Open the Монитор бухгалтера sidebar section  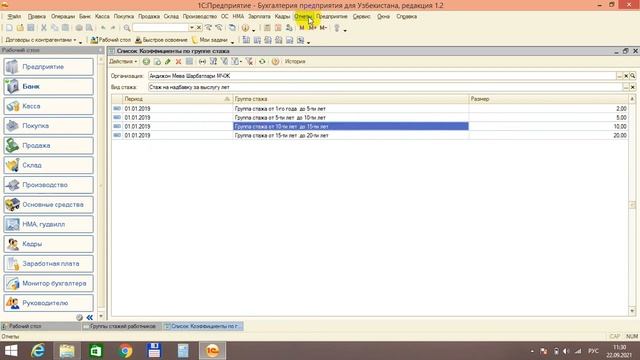pyautogui.click(x=49, y=283)
